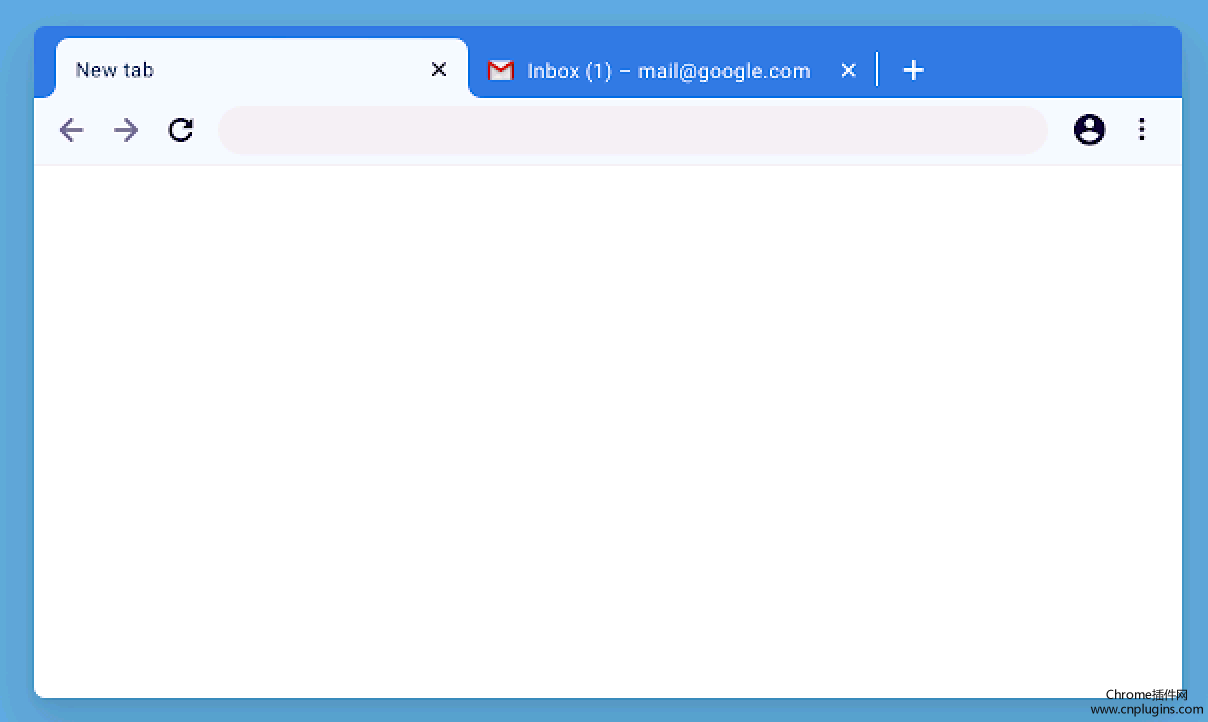Close the New tab tab
The width and height of the screenshot is (1208, 722).
(x=439, y=69)
